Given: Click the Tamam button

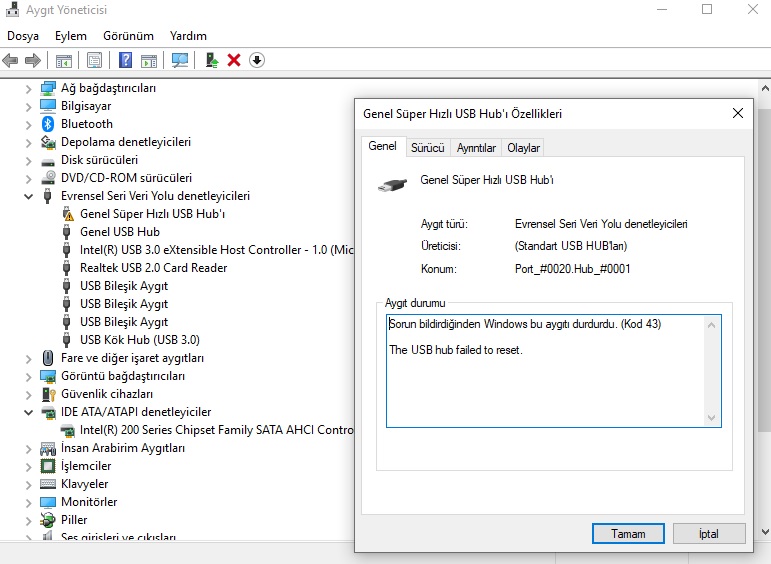Looking at the screenshot, I should coord(628,534).
